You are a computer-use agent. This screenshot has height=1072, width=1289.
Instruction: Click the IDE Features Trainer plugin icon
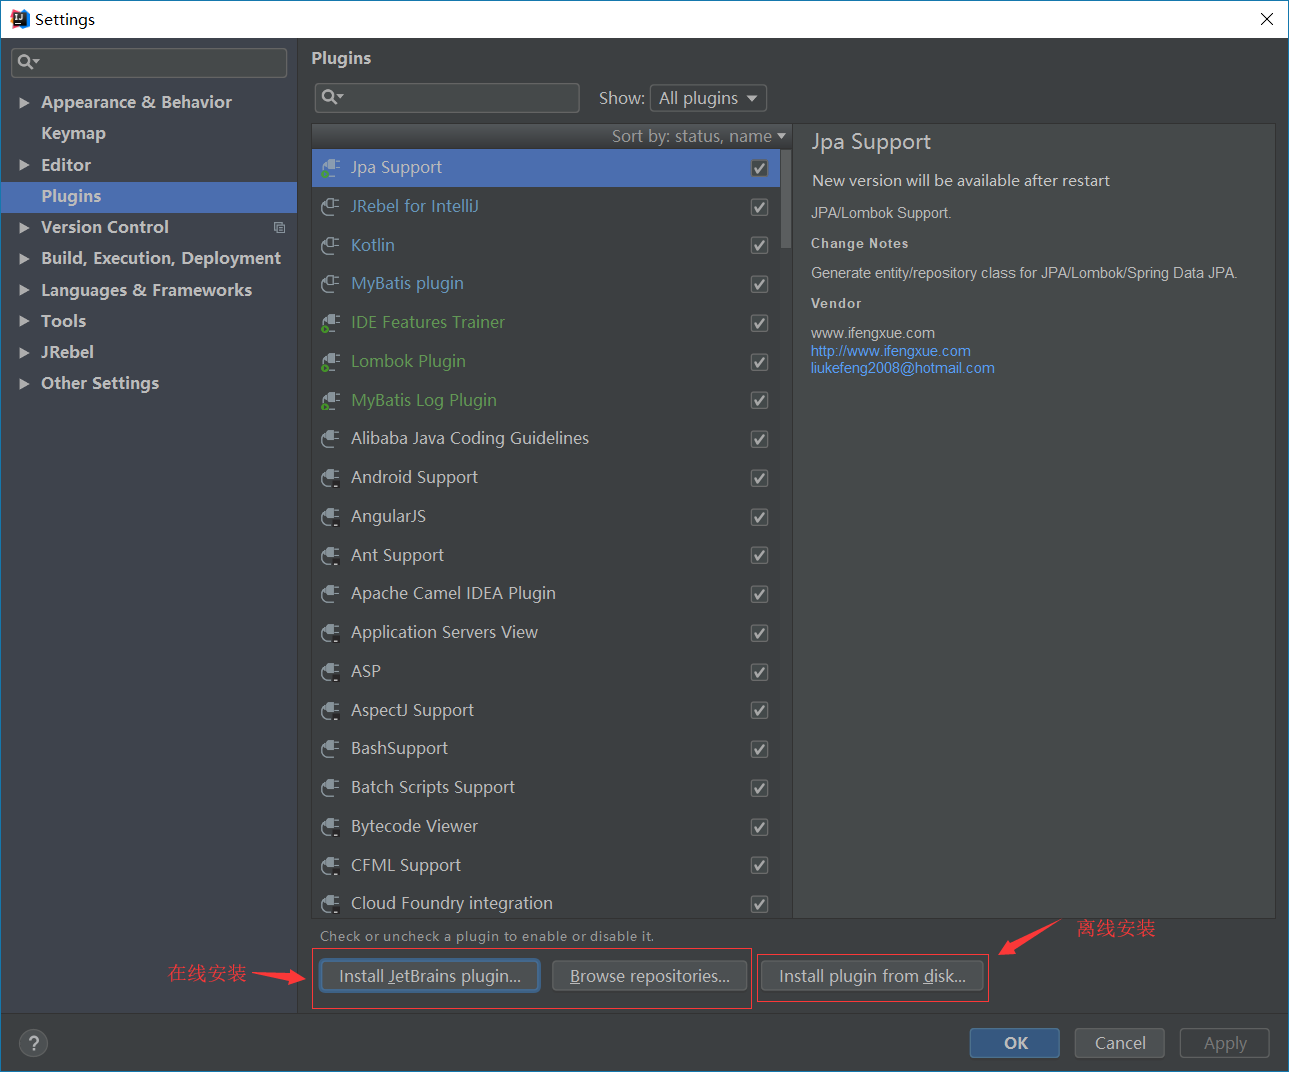click(x=330, y=323)
